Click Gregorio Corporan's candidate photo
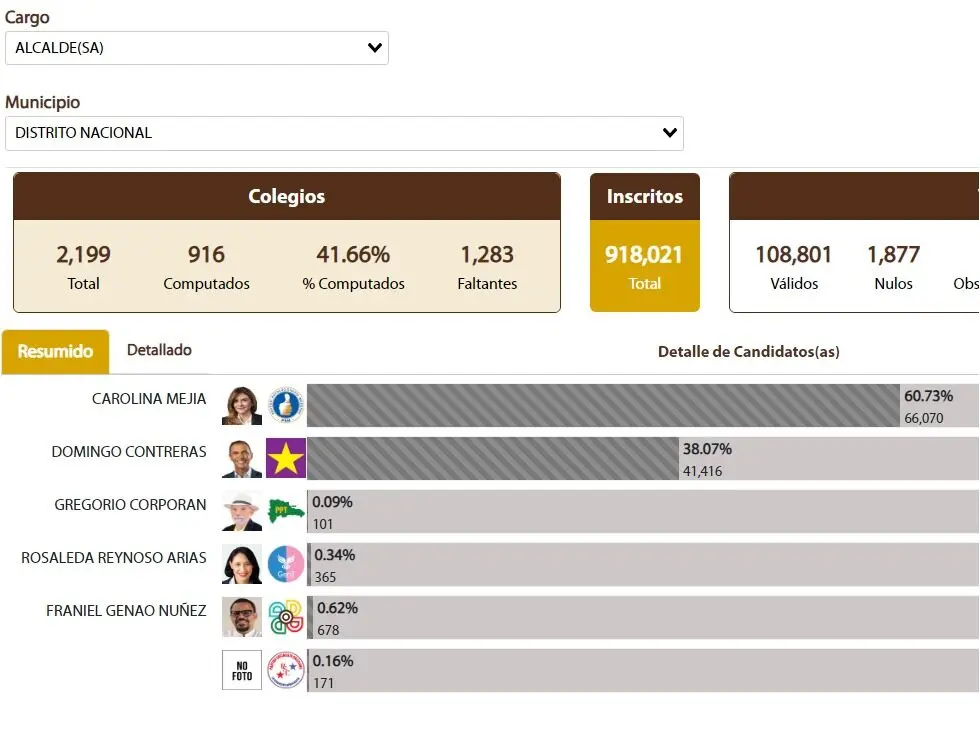Screen dimensions: 980x744 click(x=241, y=511)
